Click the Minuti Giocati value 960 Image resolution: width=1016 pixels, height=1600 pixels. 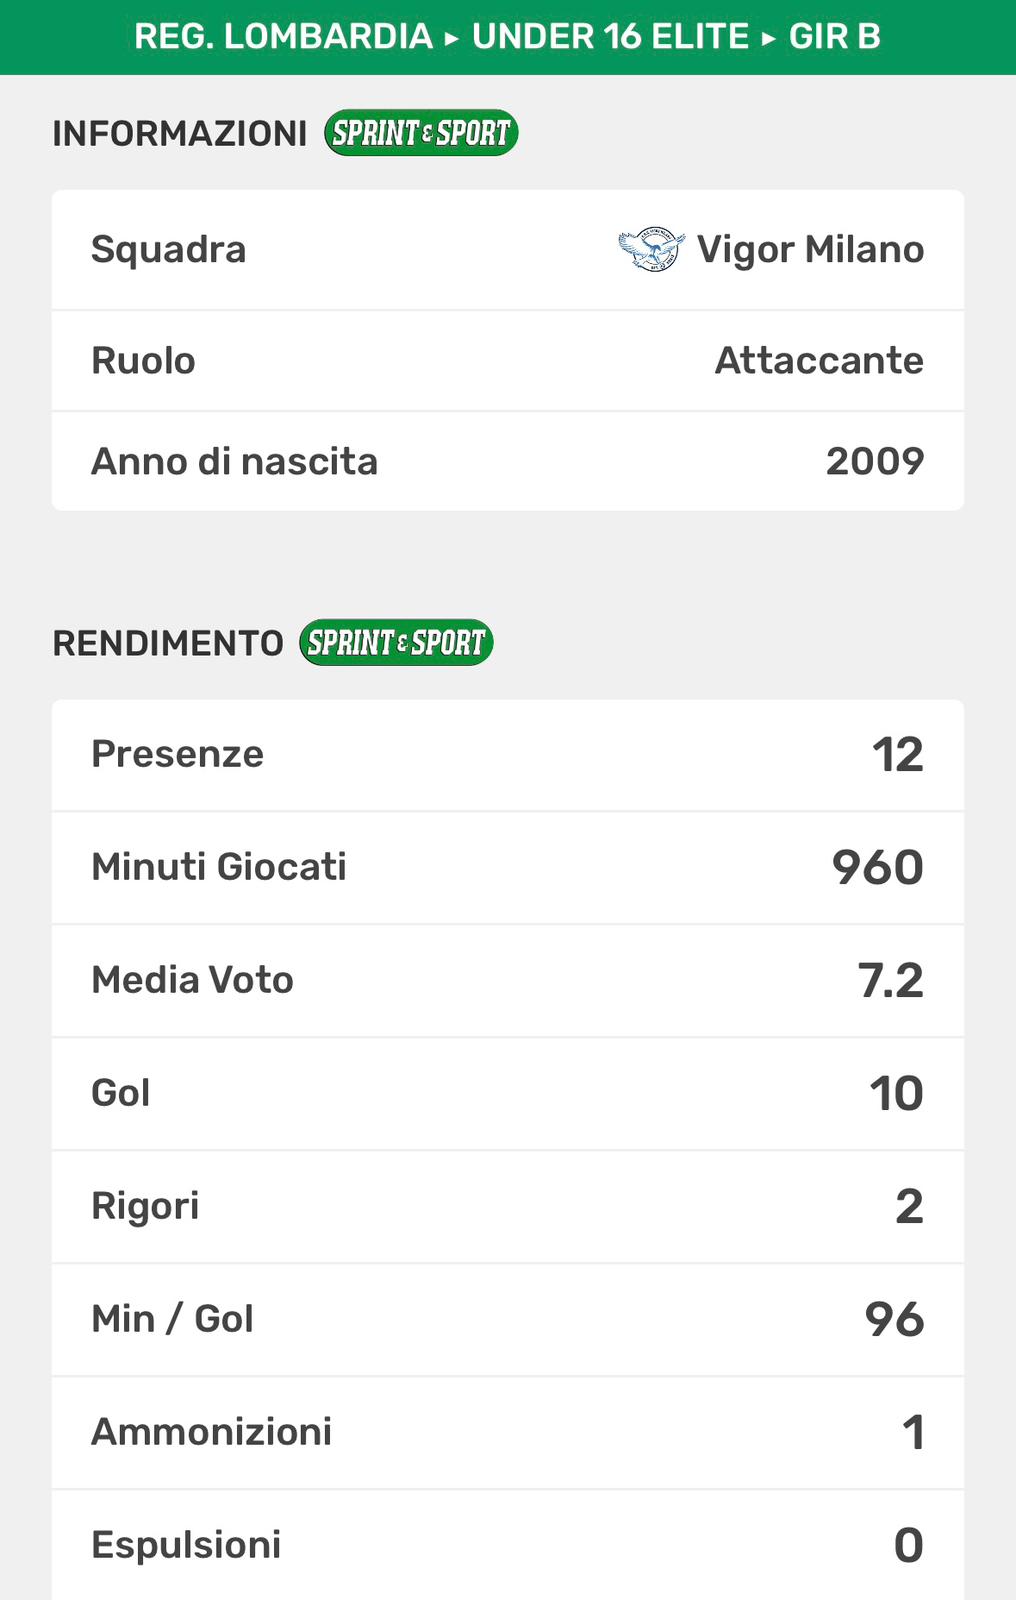tap(877, 867)
